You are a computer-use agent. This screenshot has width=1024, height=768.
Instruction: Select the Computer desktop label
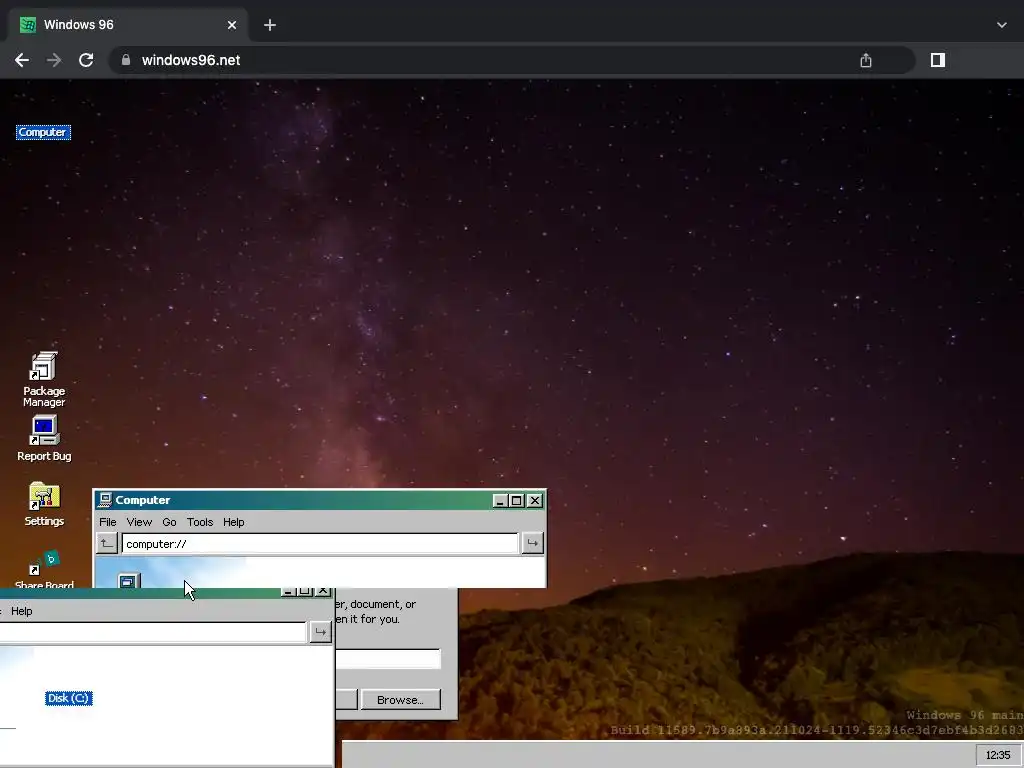(x=43, y=132)
